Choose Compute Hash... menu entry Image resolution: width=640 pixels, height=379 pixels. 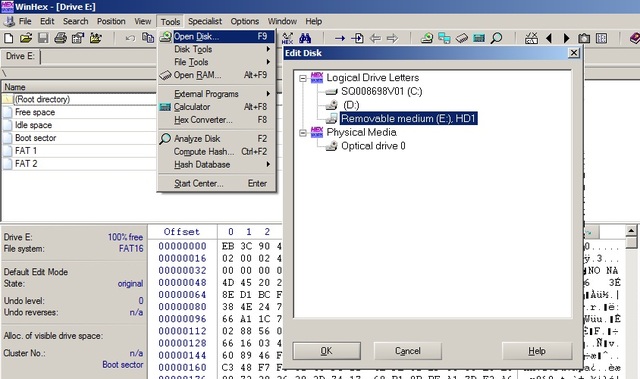tap(217, 151)
